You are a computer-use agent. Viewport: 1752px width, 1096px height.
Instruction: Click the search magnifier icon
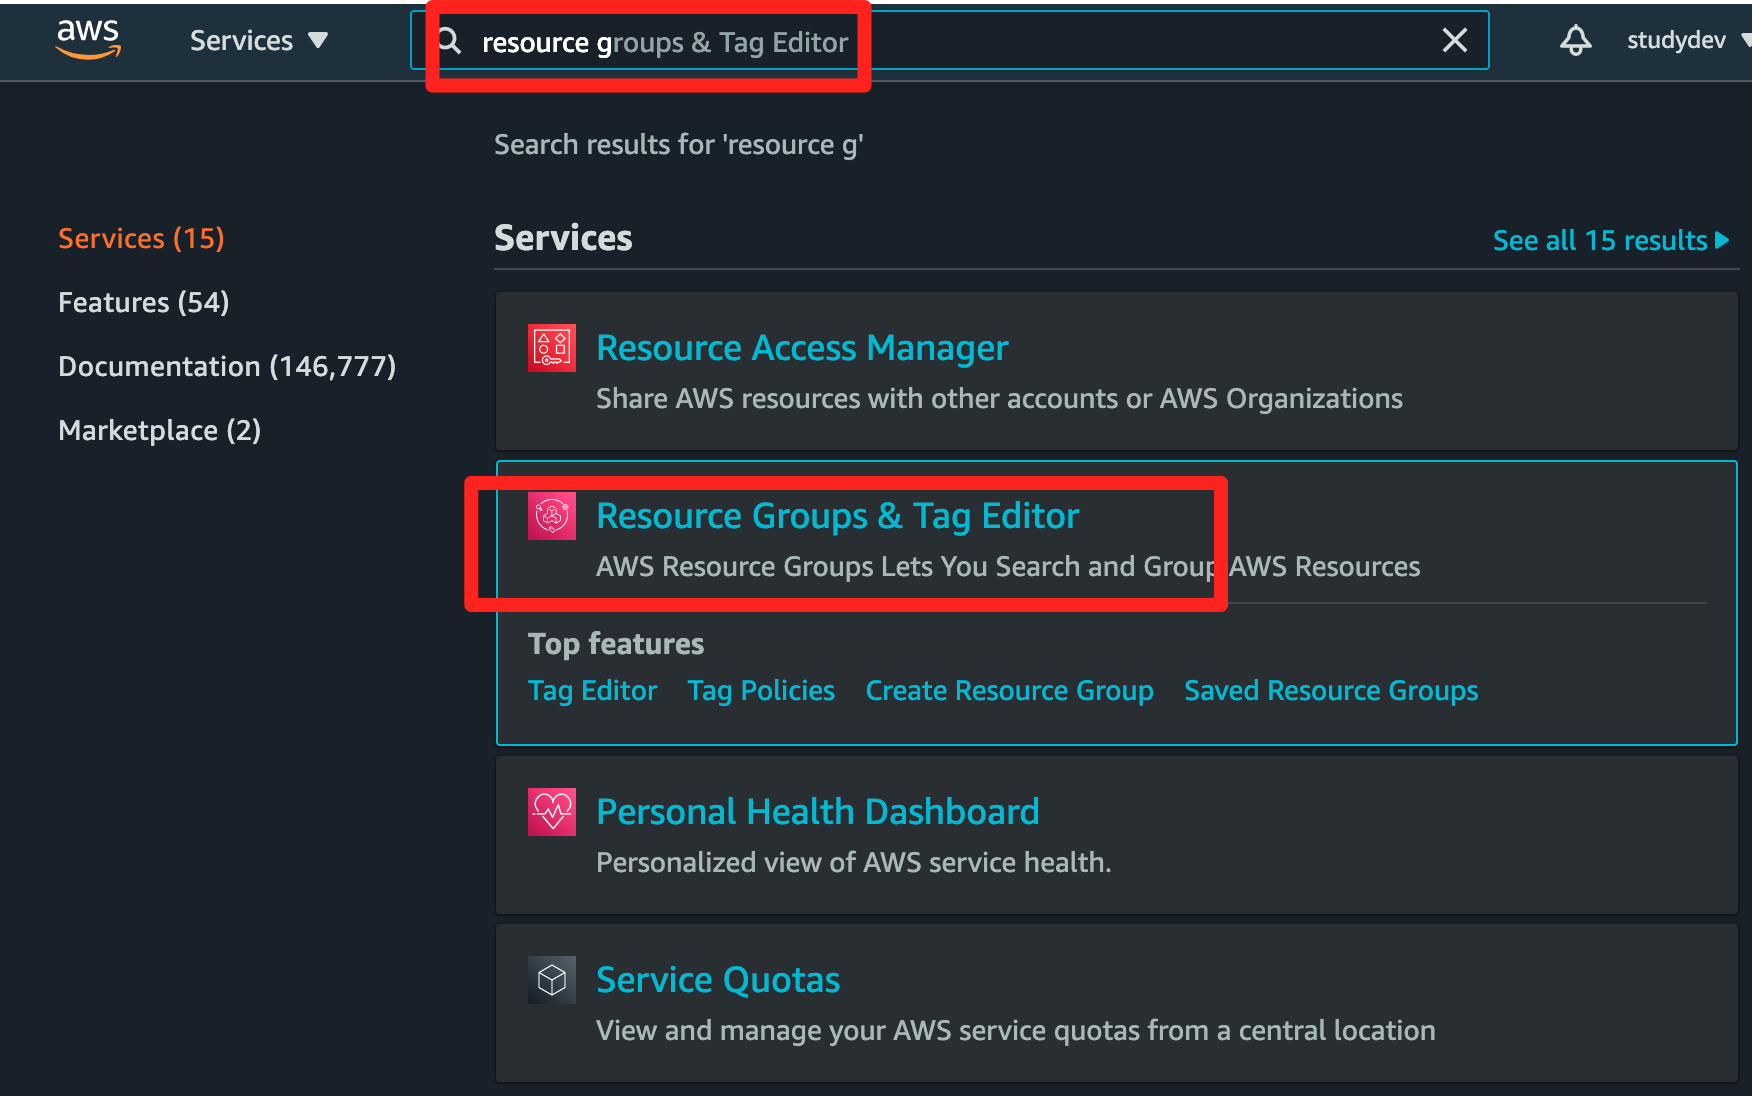click(450, 41)
